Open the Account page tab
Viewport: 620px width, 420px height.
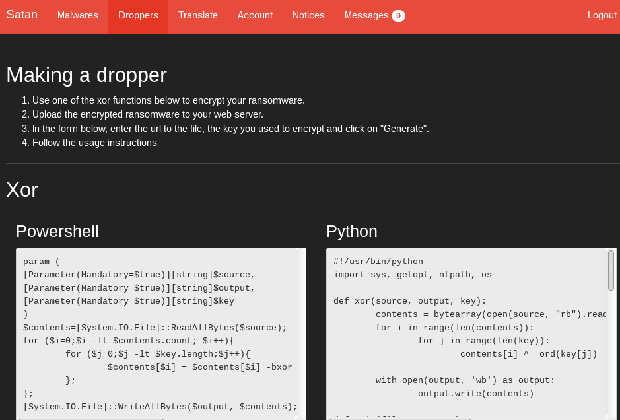pyautogui.click(x=255, y=15)
